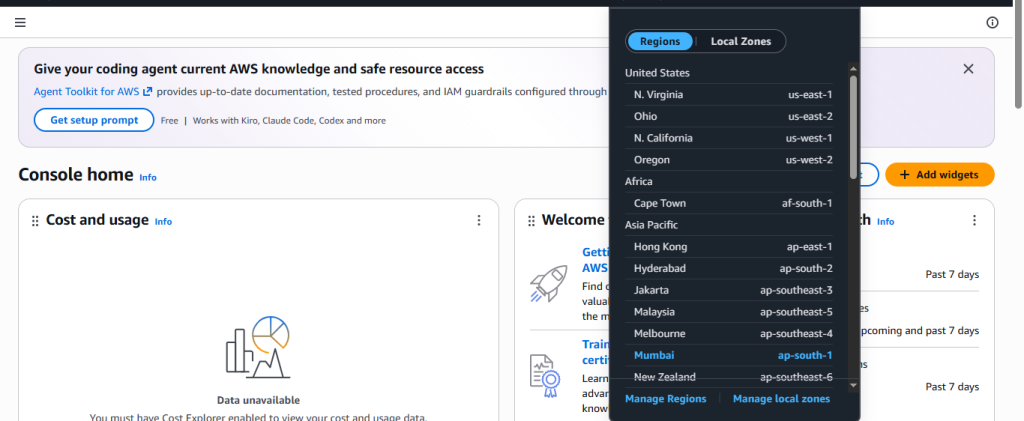Click the United States group heading
This screenshot has width=1024, height=421.
657,73
